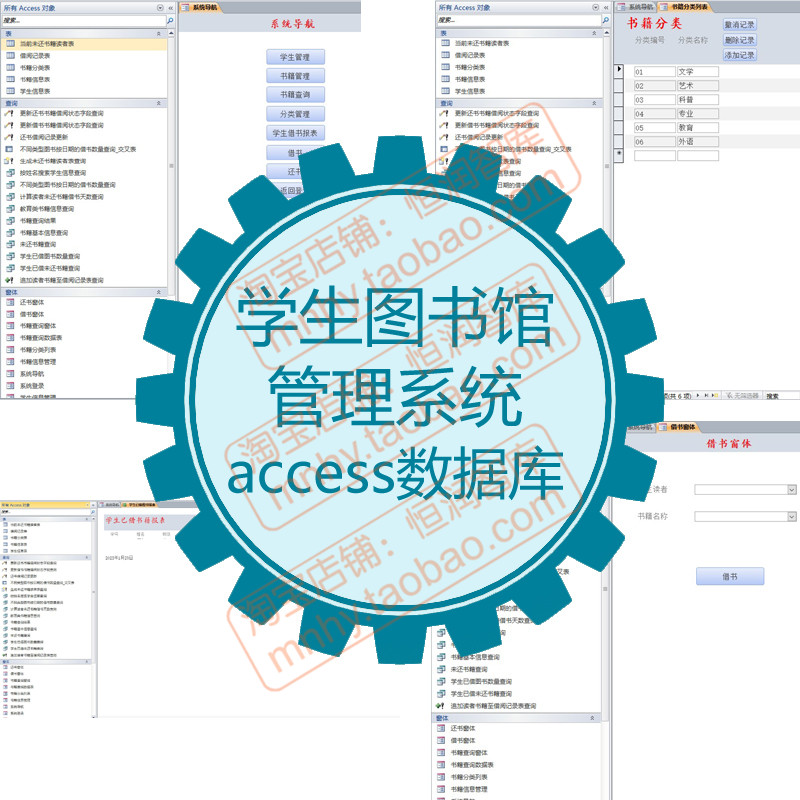800x800 pixels.
Task: Click the 书籍管理 button
Action: point(295,76)
